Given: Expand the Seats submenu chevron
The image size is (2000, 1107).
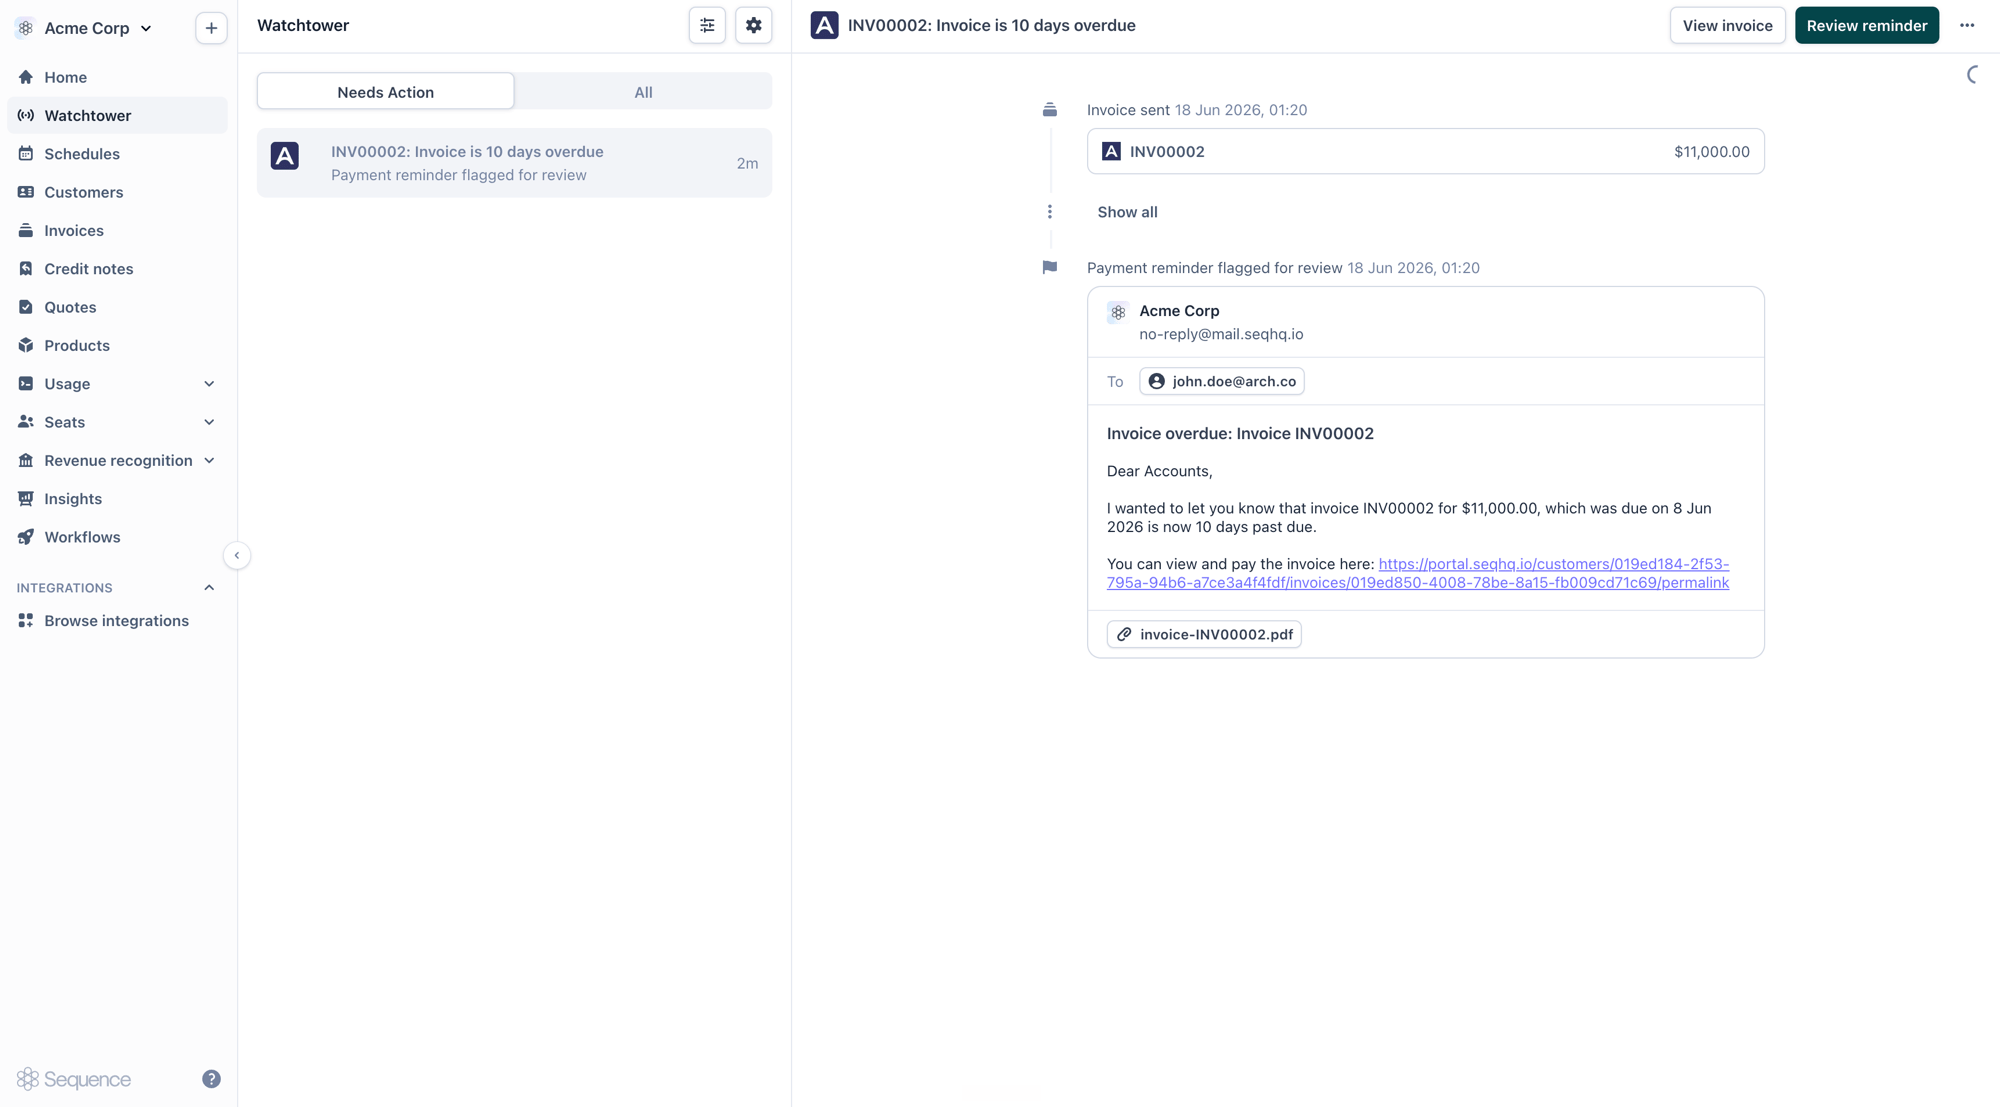Looking at the screenshot, I should pos(209,422).
